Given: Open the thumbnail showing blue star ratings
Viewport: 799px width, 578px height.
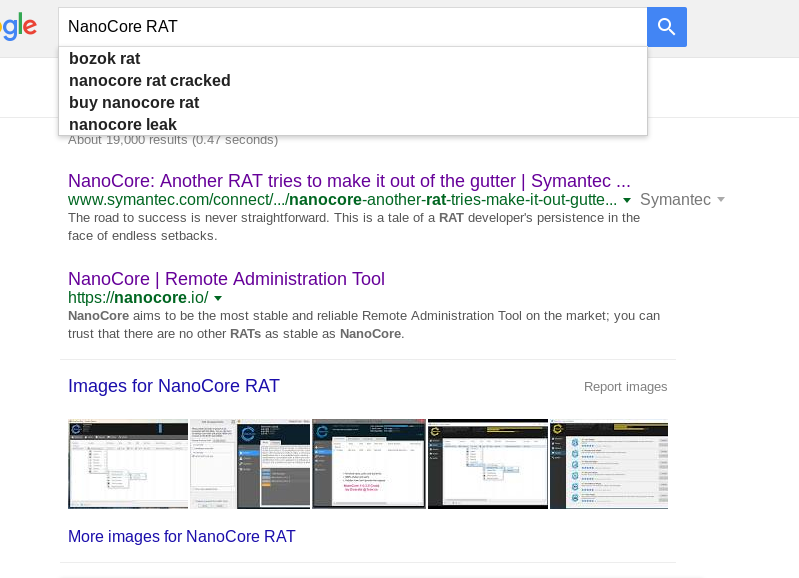Looking at the screenshot, I should coord(609,464).
